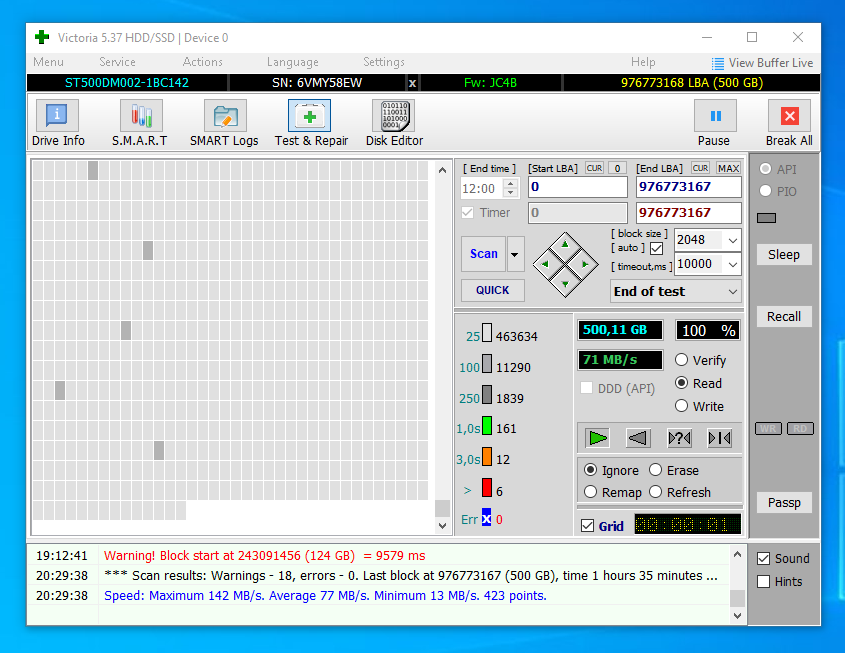Click the End LBA input field
This screenshot has width=845, height=653.
pyautogui.click(x=689, y=187)
